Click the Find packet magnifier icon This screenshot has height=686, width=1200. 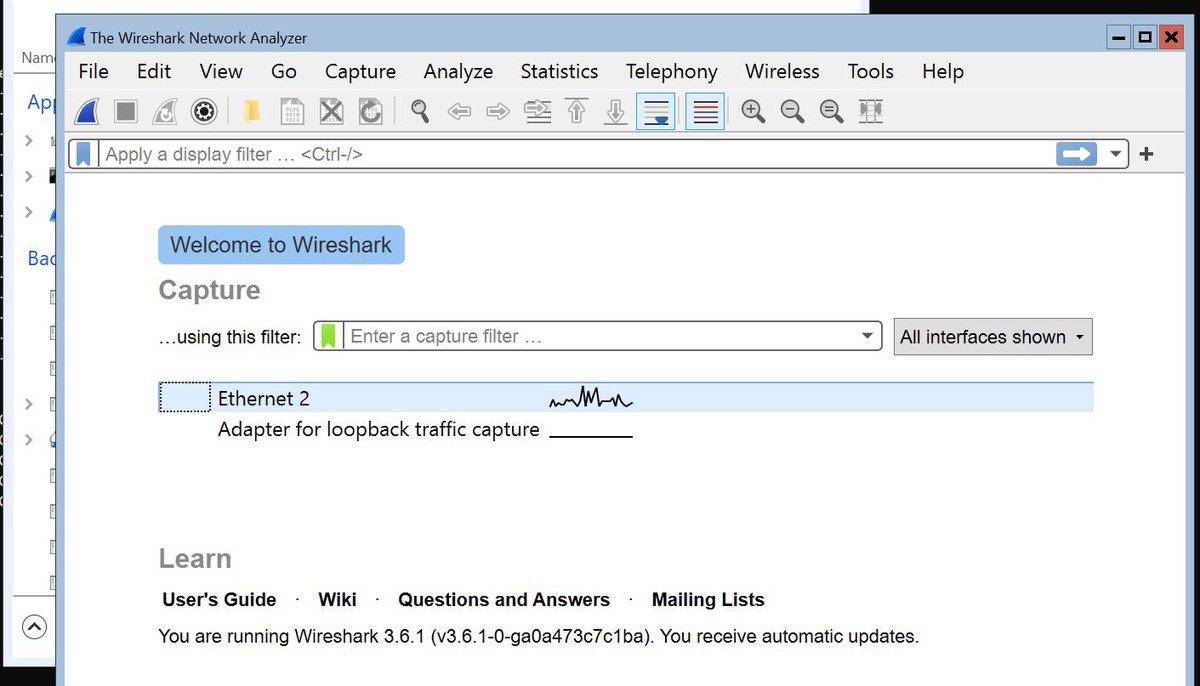[420, 111]
